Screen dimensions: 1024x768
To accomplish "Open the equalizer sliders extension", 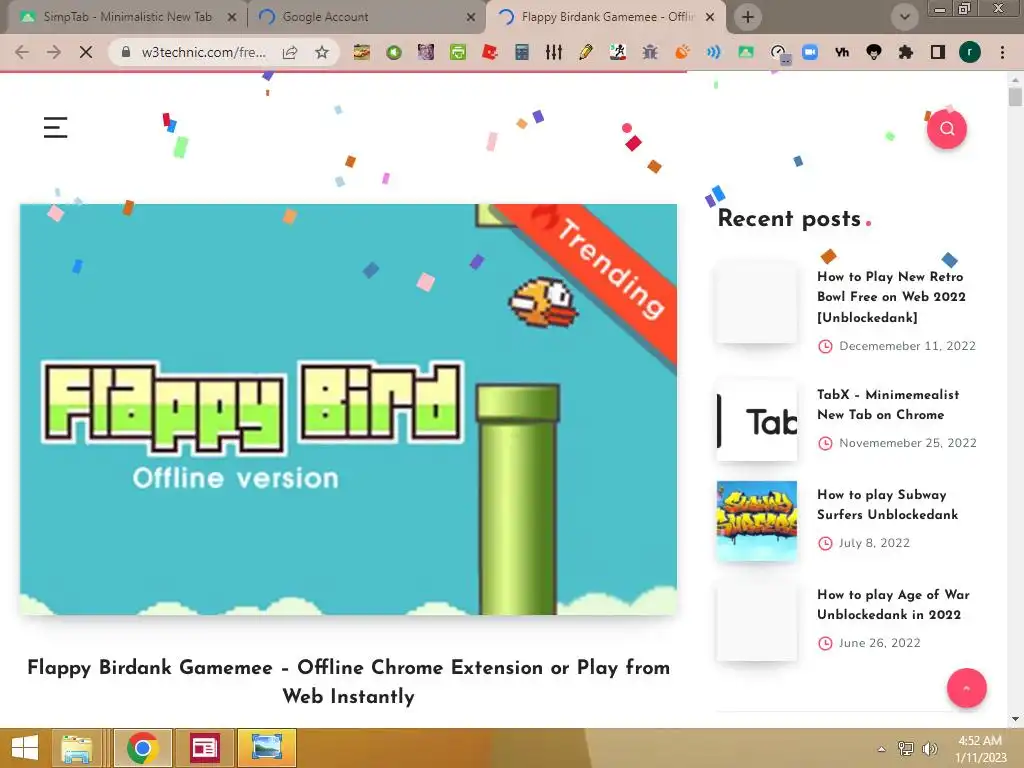I will [x=554, y=52].
